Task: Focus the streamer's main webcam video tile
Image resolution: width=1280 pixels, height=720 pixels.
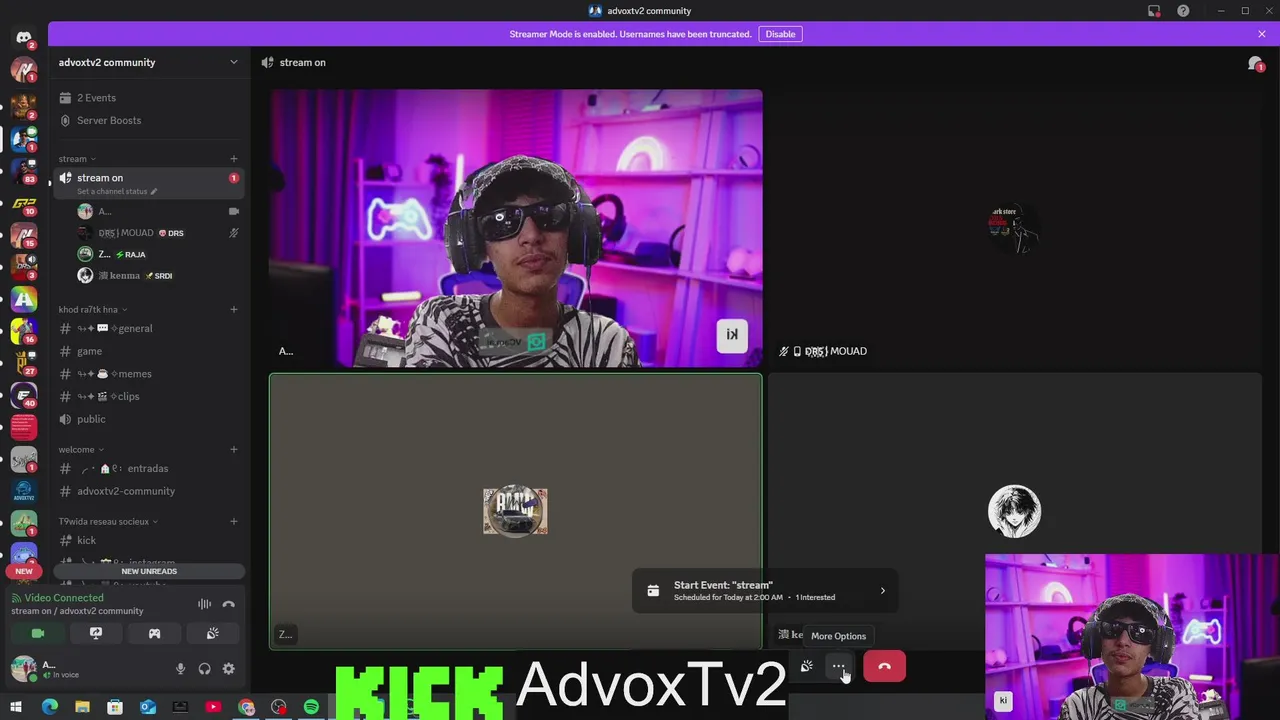Action: [x=516, y=229]
